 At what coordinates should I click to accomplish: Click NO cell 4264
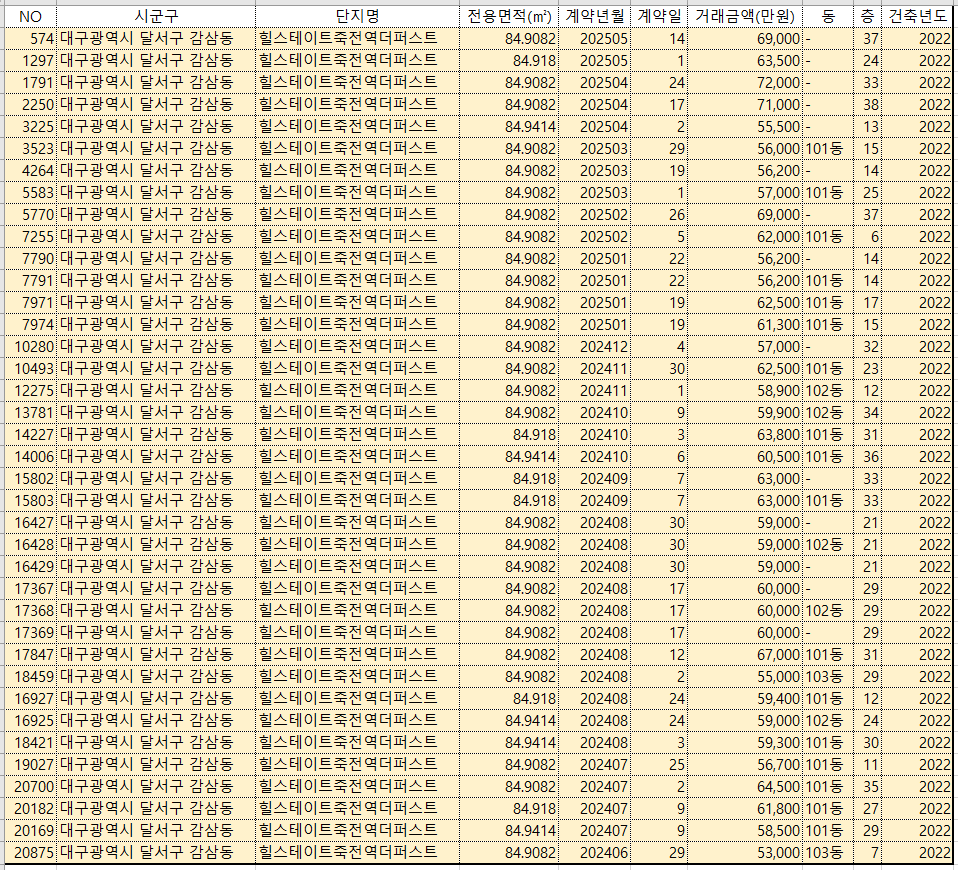pos(31,170)
